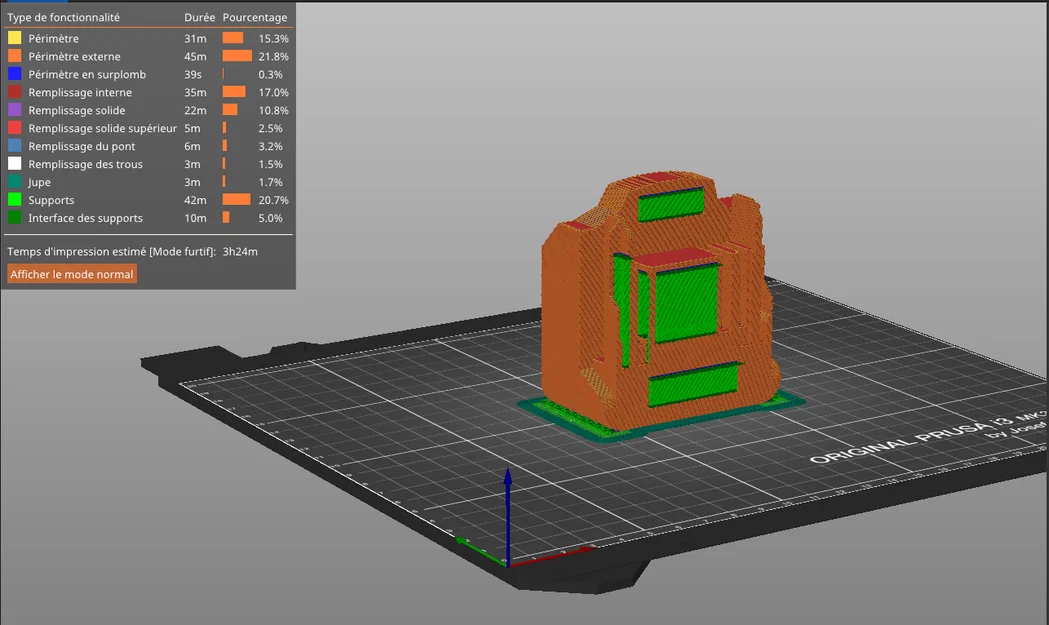Click the 17.0% Remplissage interne value
This screenshot has height=625, width=1049.
pyautogui.click(x=274, y=92)
